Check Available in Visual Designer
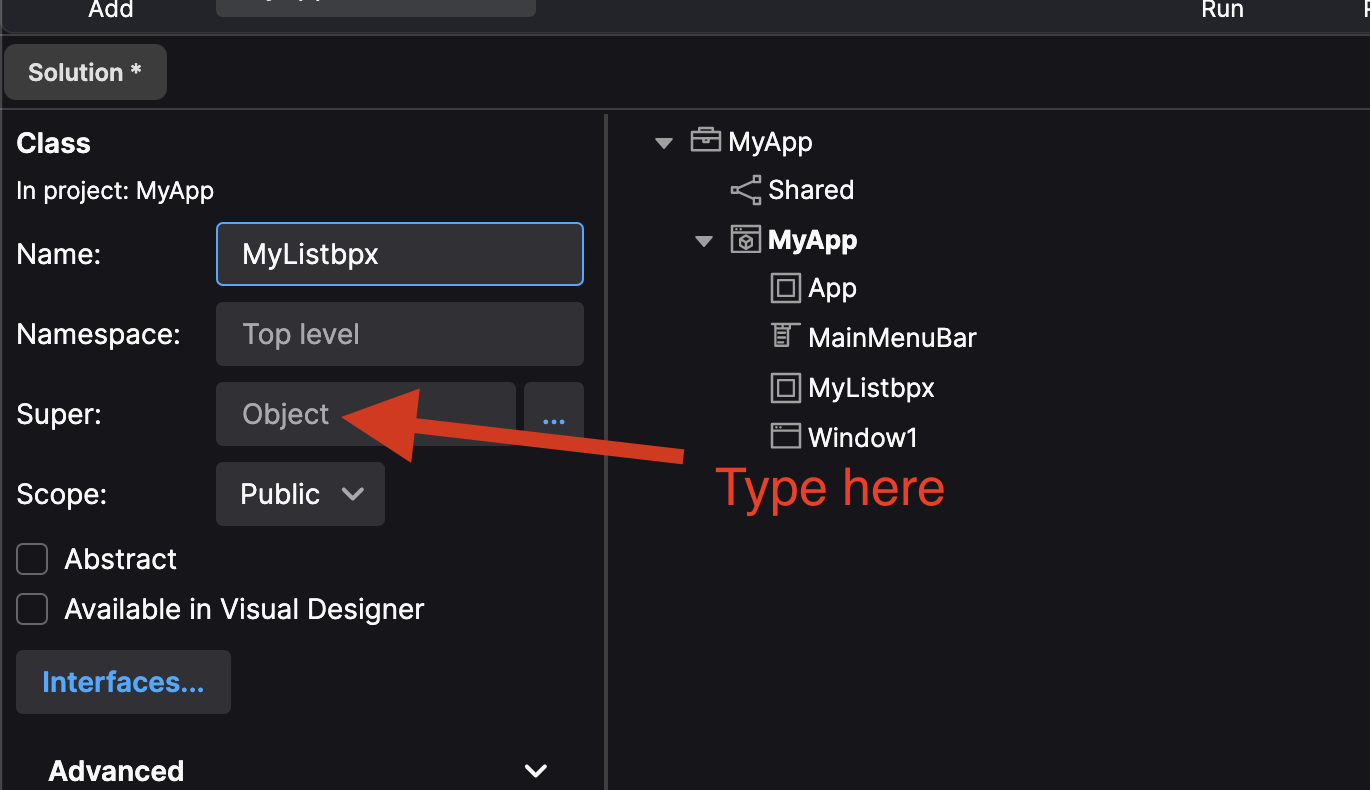Viewport: 1370px width, 790px height. (x=32, y=609)
